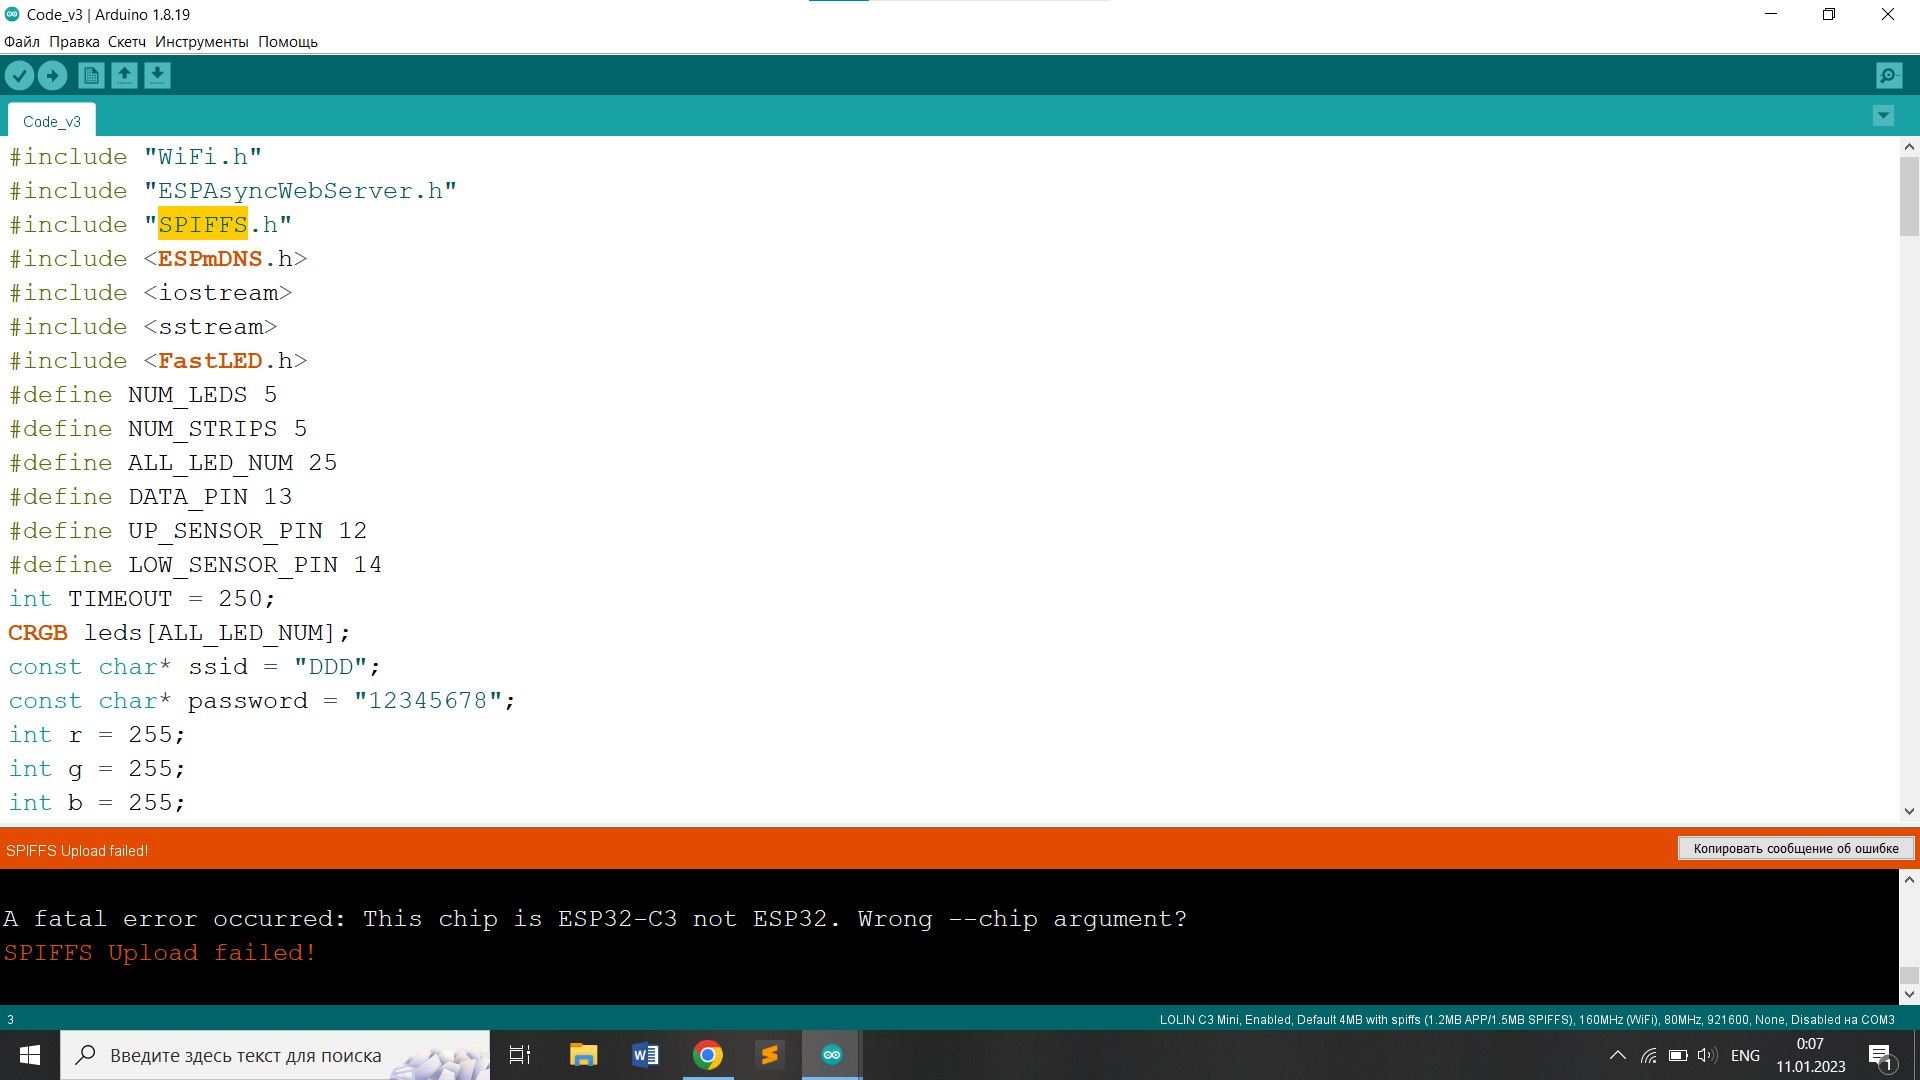1920x1080 pixels.
Task: Click the Open sketch up-arrow icon
Action: point(124,75)
